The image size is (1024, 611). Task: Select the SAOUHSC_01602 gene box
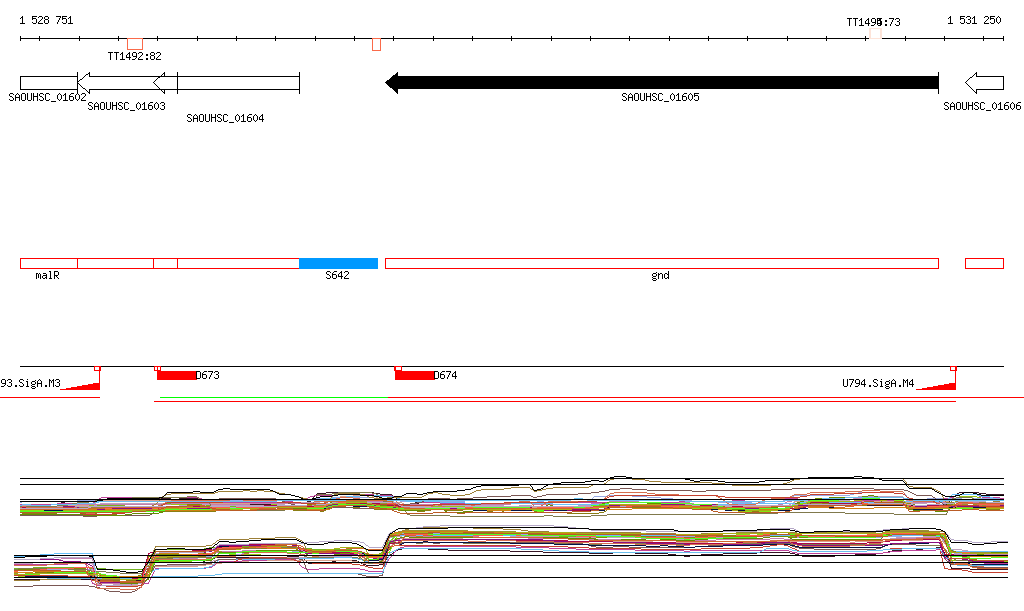click(48, 83)
